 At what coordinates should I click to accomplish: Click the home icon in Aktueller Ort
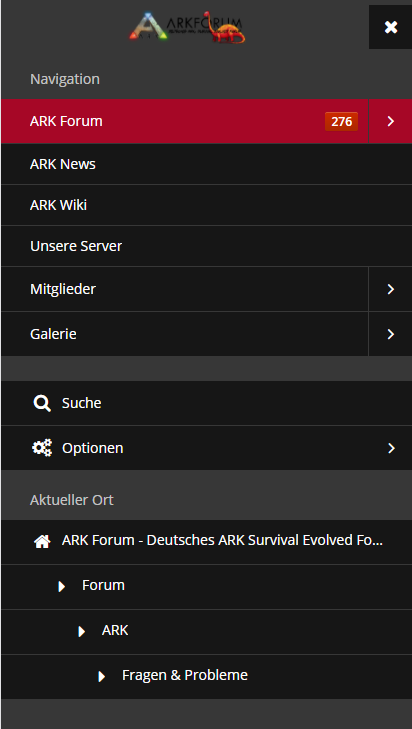(x=42, y=541)
